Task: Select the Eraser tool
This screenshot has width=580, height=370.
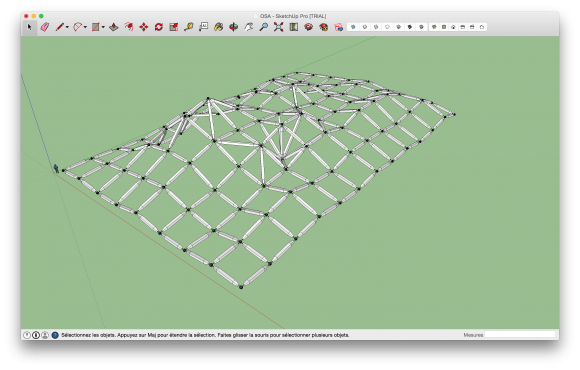Action: [45, 27]
